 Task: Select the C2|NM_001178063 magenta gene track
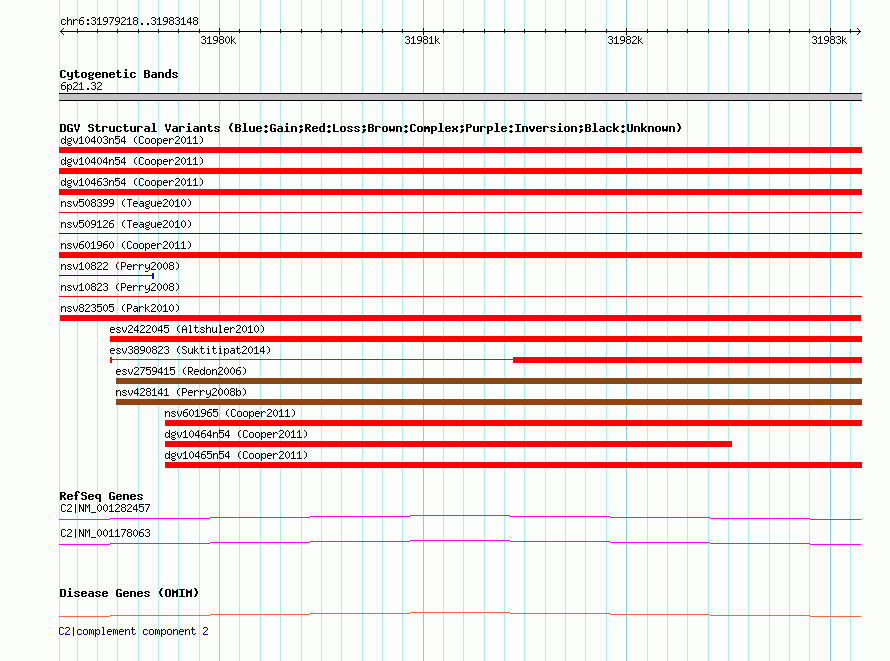(460, 542)
